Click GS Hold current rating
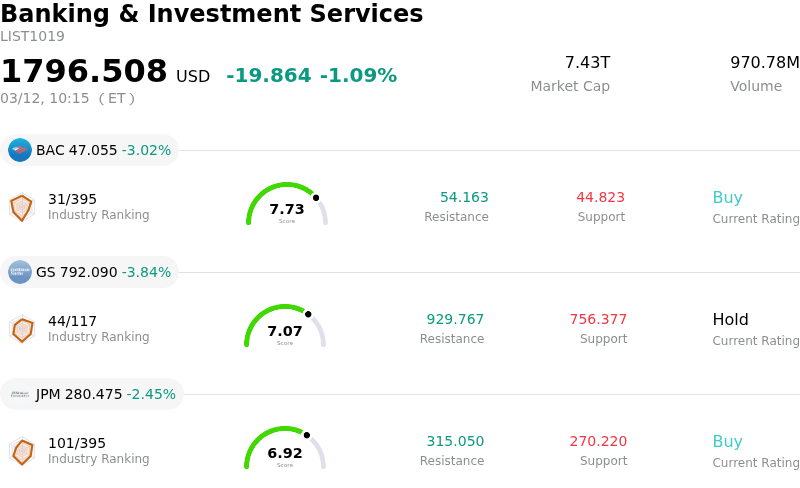800x488 pixels. pos(730,320)
